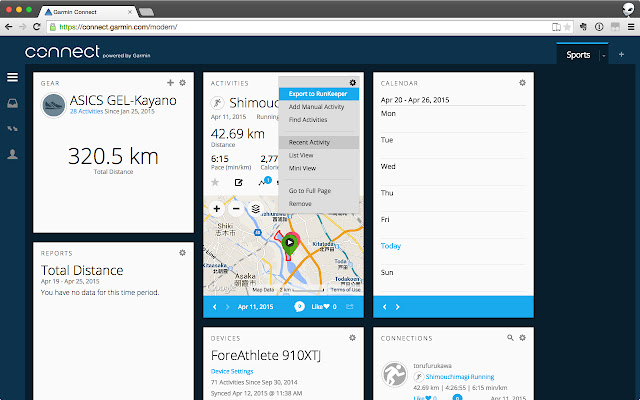Zoom in on activity map
This screenshot has height=400, width=640.
pos(217,209)
